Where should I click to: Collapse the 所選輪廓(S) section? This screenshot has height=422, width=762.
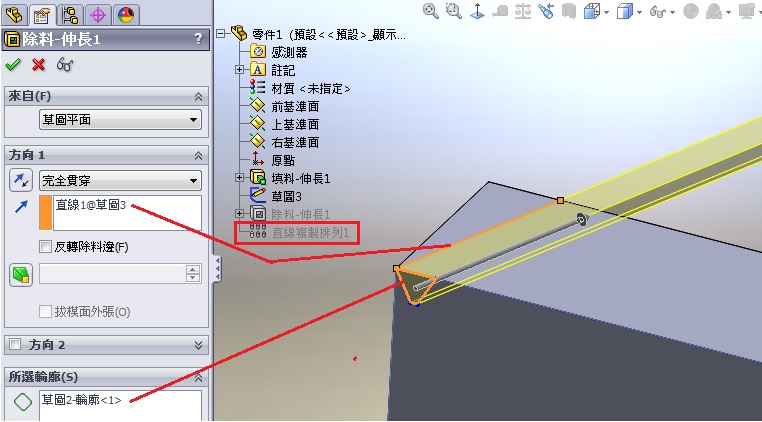pos(198,377)
